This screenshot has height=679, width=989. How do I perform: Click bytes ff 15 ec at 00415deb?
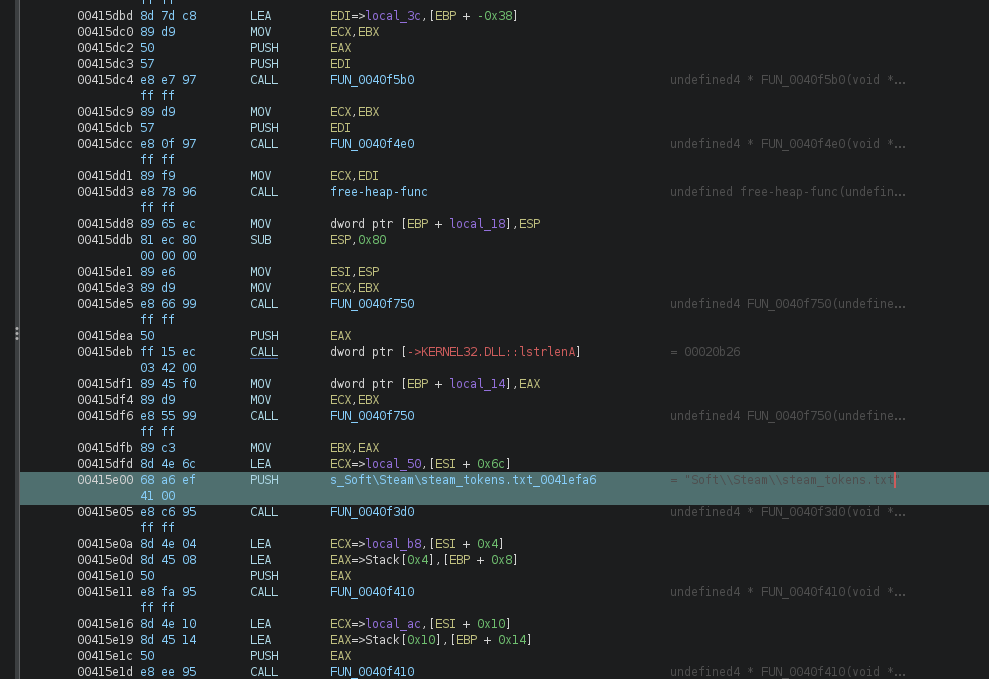coord(168,352)
